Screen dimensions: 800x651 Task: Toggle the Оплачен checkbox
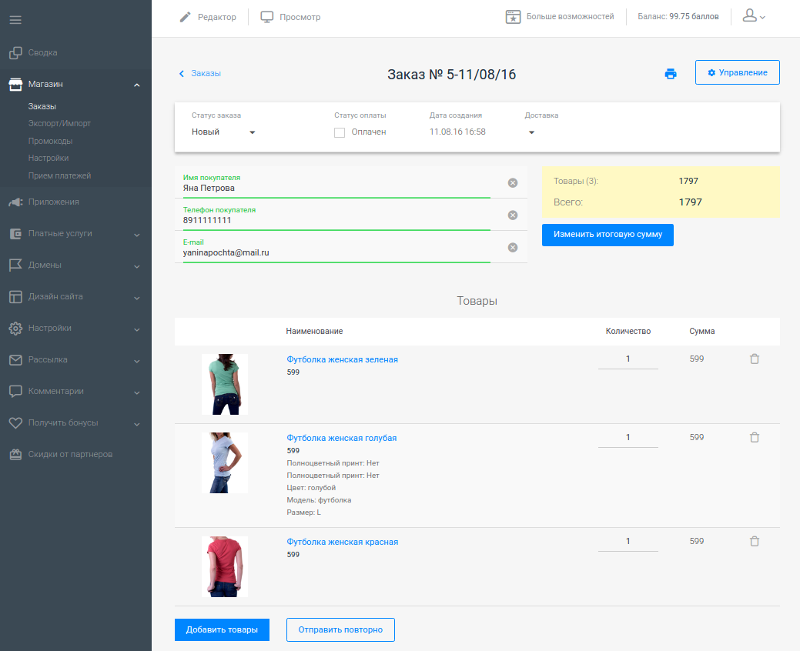point(339,133)
